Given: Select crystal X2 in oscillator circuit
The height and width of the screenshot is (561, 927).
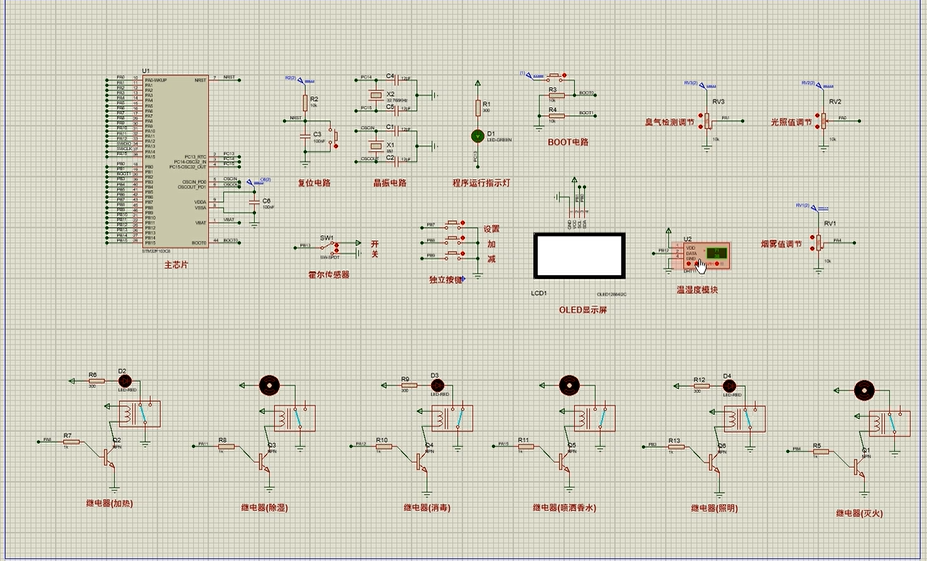Looking at the screenshot, I should tap(375, 95).
